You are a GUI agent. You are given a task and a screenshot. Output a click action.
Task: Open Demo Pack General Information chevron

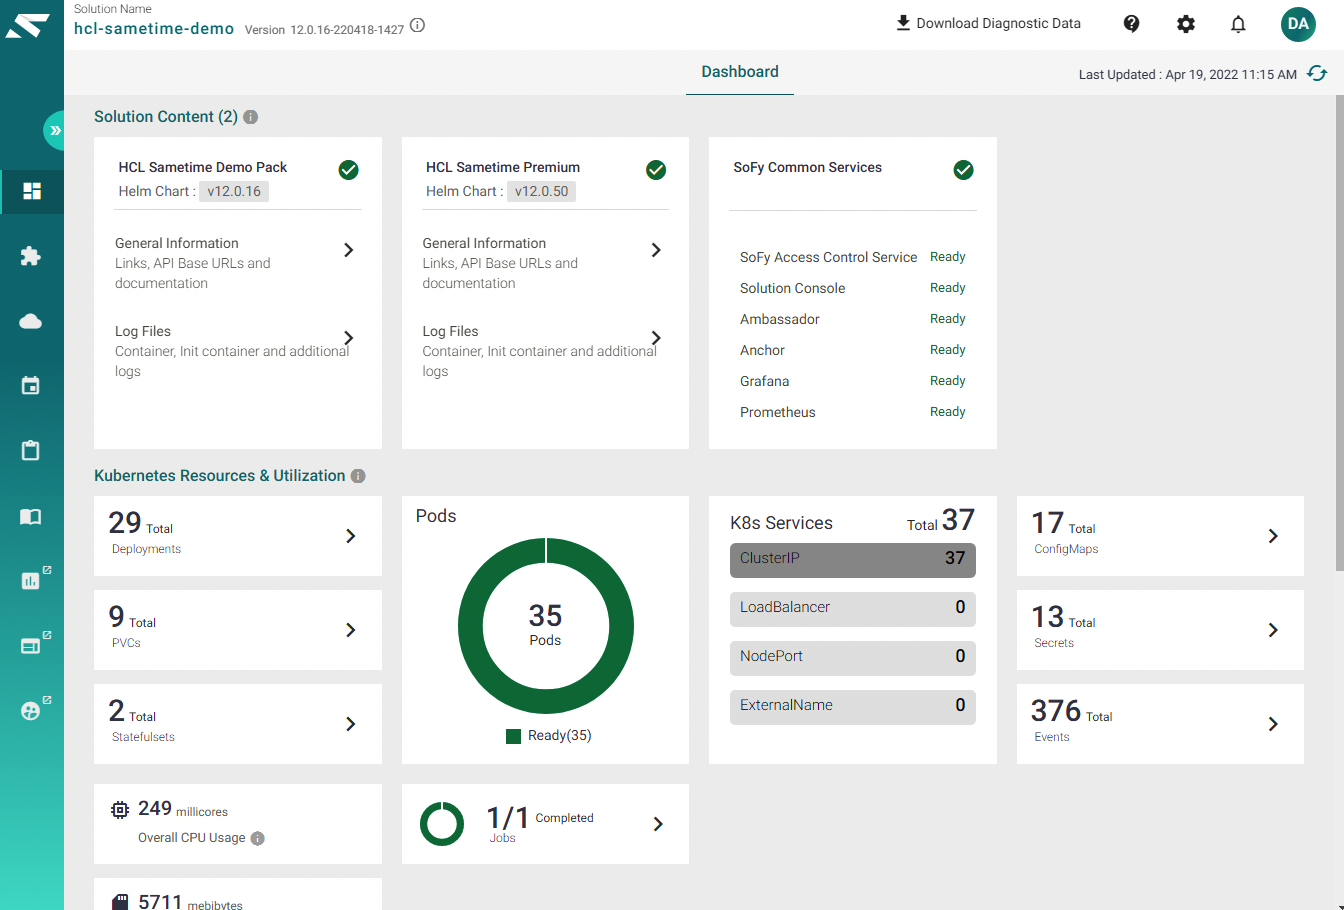pos(349,250)
